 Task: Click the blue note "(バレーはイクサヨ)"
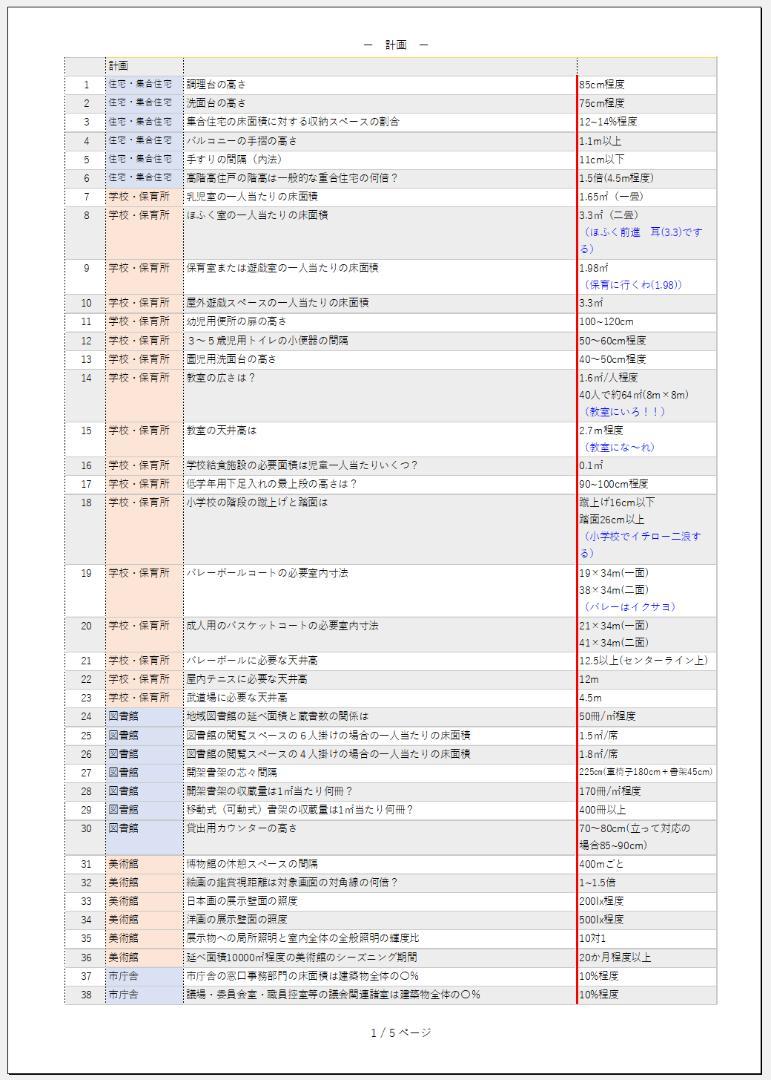click(630, 608)
